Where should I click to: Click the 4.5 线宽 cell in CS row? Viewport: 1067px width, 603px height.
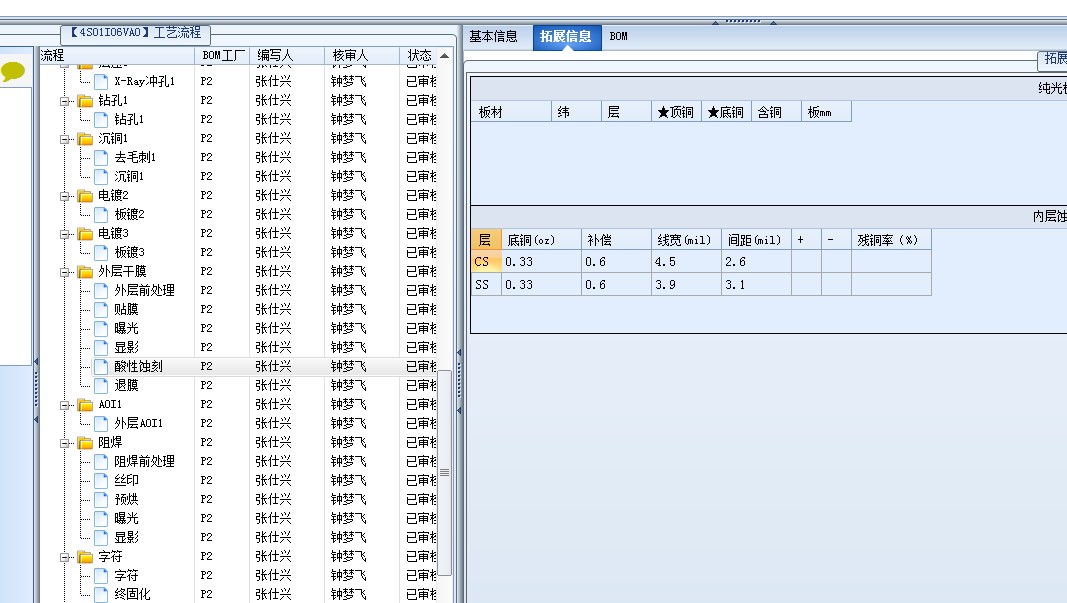pyautogui.click(x=686, y=262)
